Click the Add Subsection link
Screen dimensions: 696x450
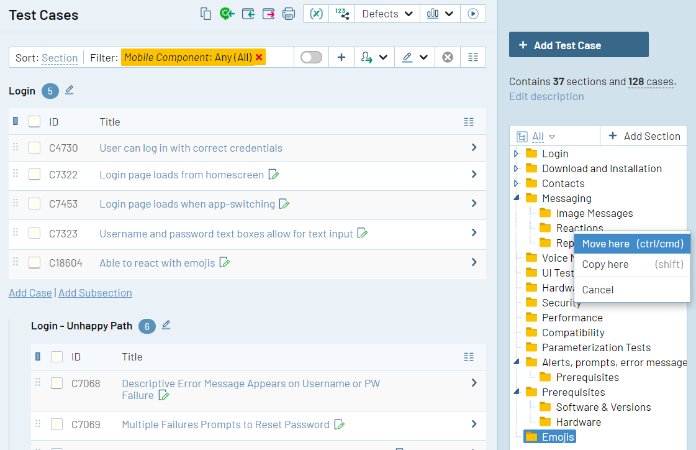pyautogui.click(x=95, y=293)
